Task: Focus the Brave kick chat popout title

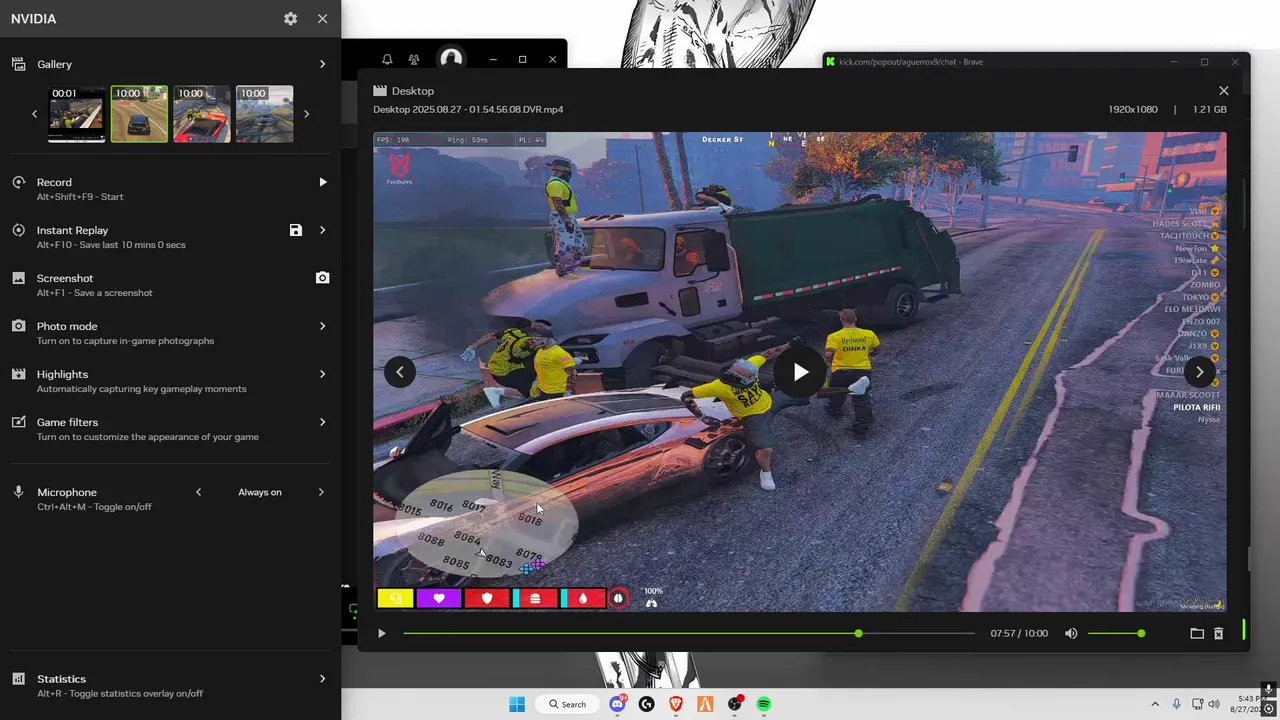Action: click(x=910, y=62)
